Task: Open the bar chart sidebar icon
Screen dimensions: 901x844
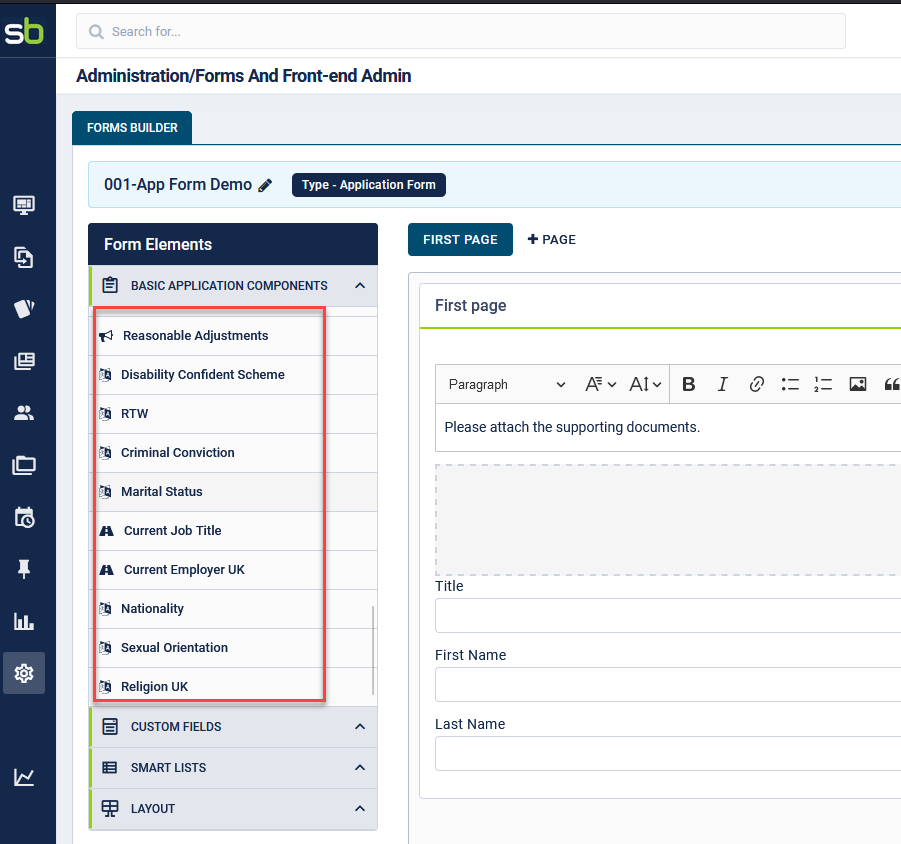Action: 24,621
